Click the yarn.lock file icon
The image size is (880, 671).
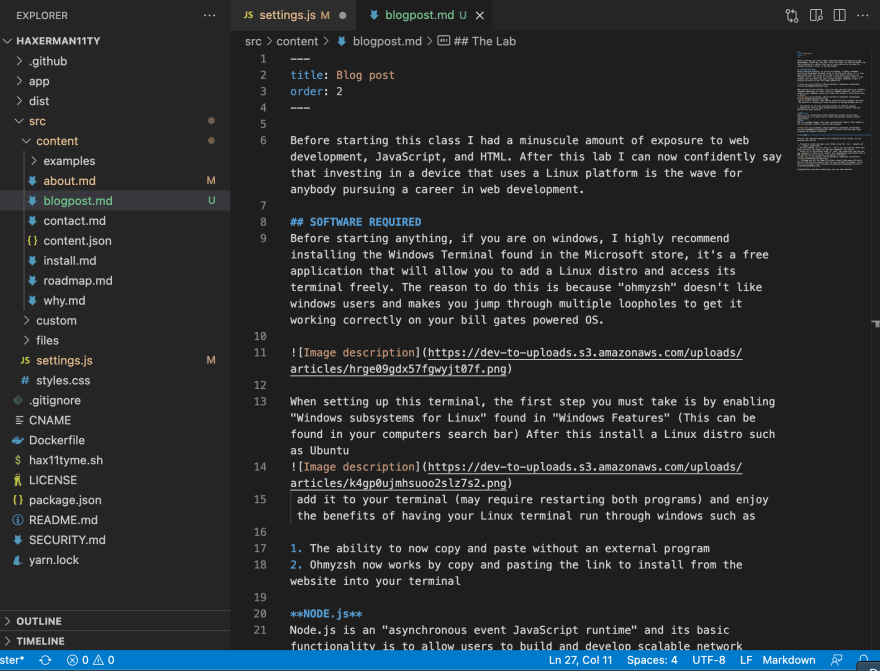tap(18, 560)
